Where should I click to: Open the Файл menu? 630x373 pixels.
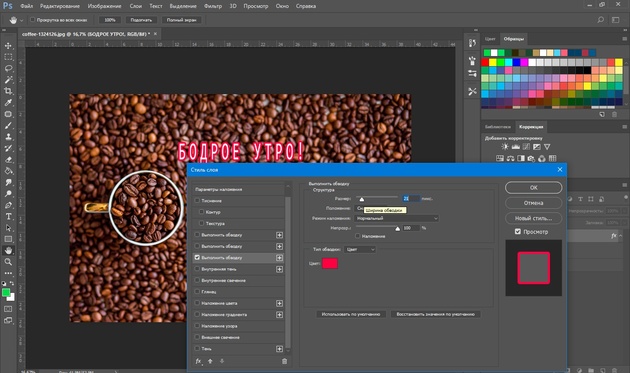(x=27, y=6)
